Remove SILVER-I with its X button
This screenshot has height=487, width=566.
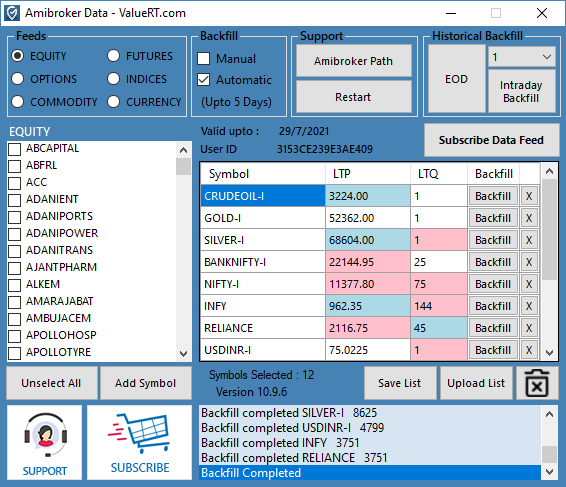(x=529, y=240)
